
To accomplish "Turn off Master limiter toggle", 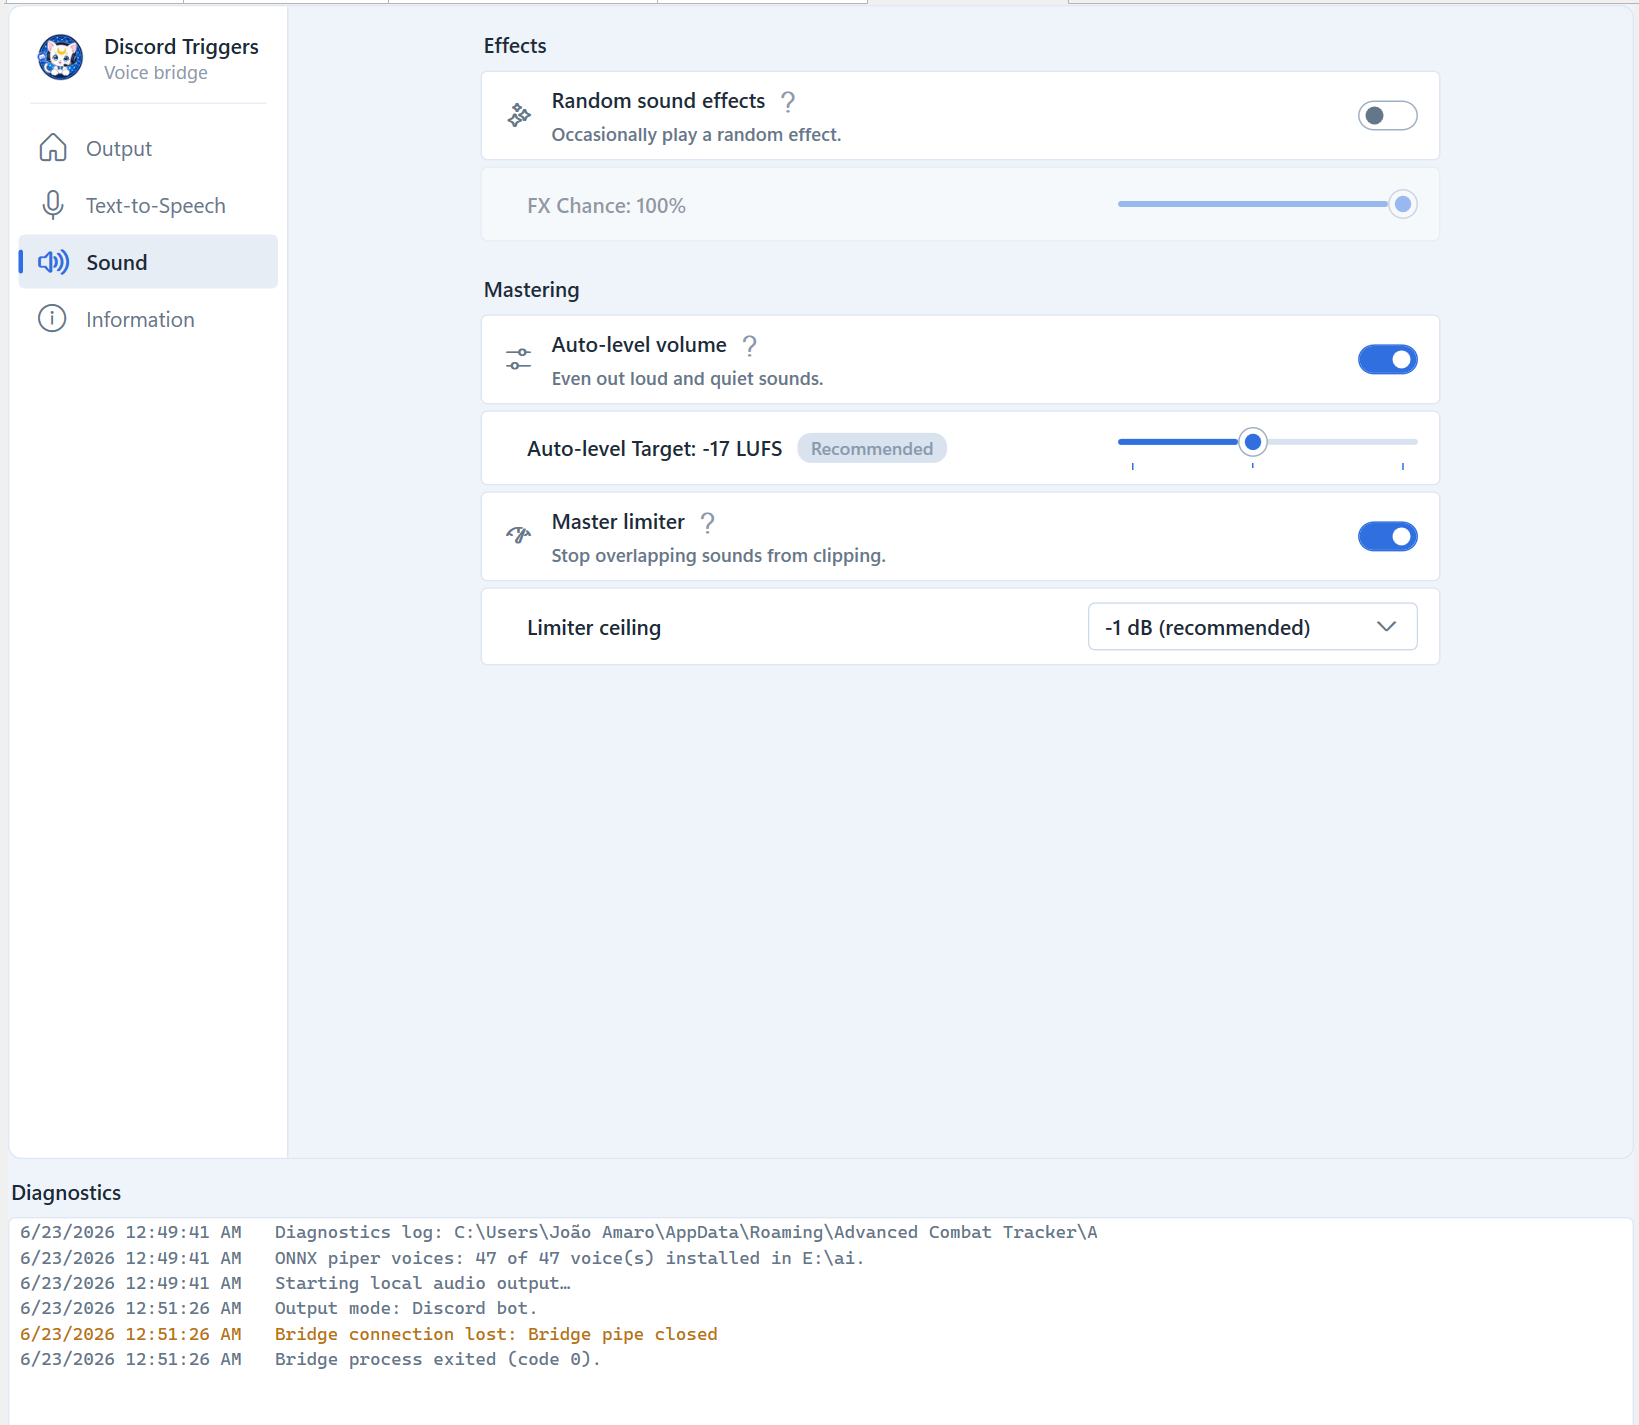I will coord(1387,536).
